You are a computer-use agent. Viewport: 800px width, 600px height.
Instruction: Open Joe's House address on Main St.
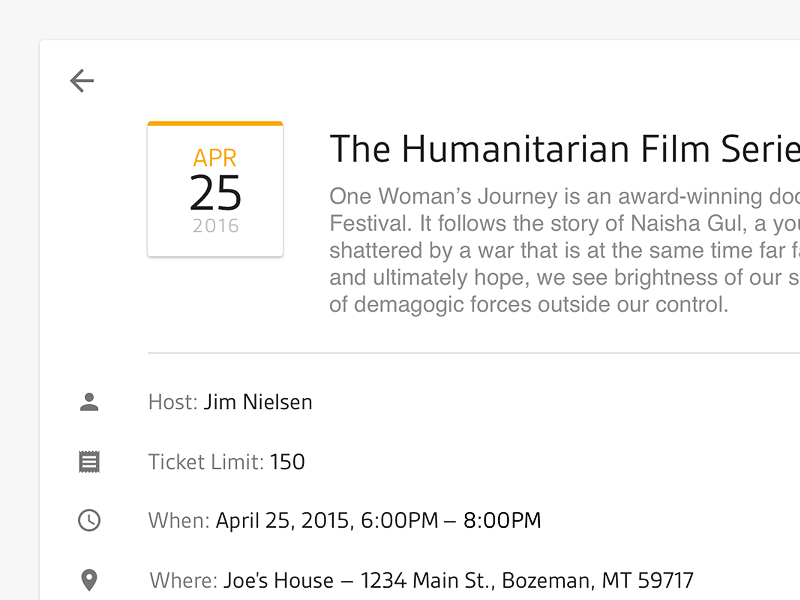point(459,580)
